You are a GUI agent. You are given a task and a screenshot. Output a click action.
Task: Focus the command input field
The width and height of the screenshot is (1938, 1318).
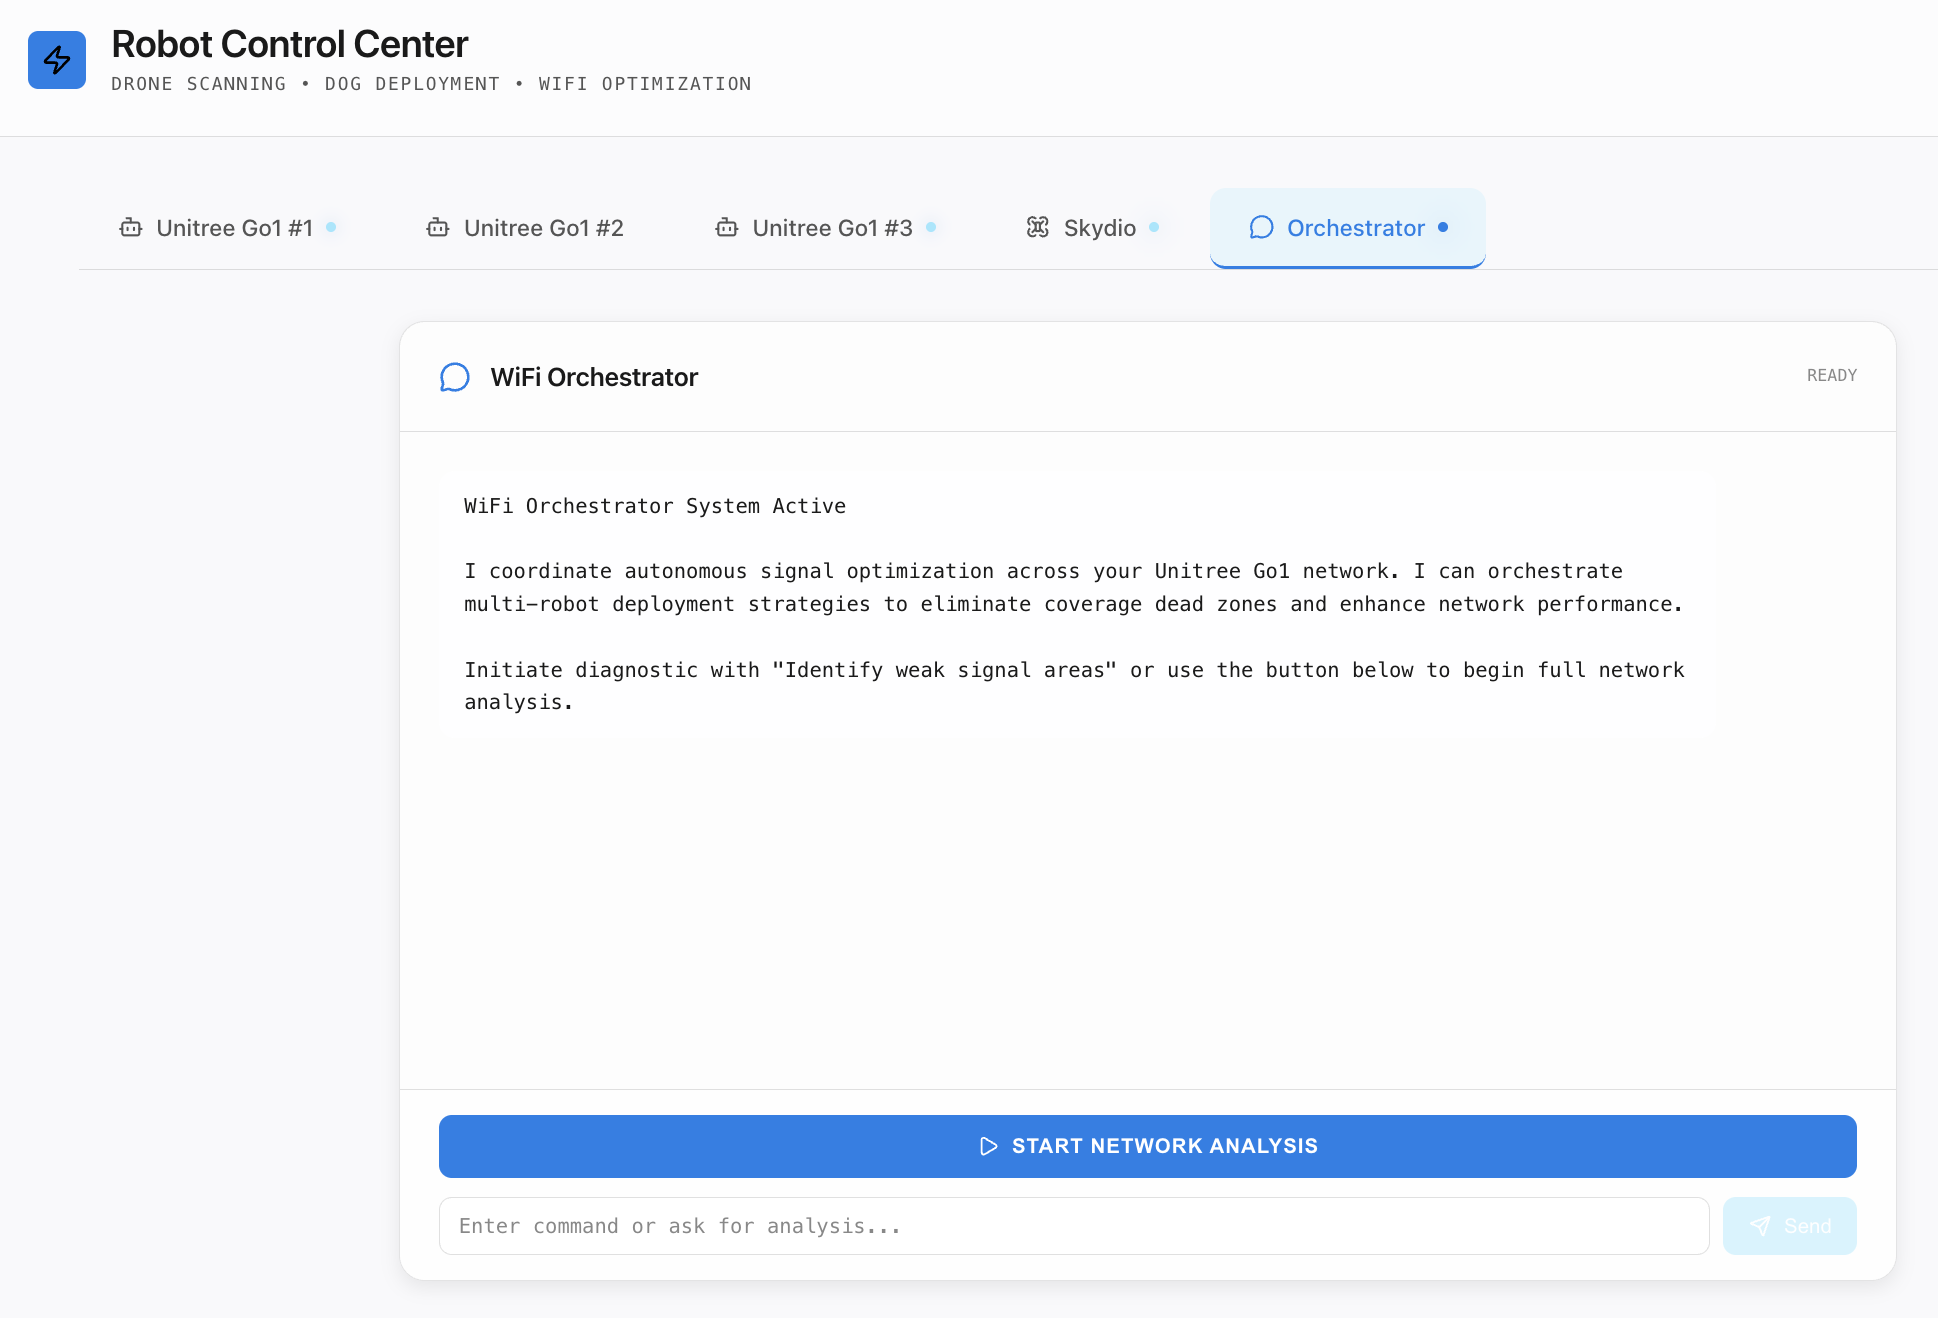(1073, 1226)
